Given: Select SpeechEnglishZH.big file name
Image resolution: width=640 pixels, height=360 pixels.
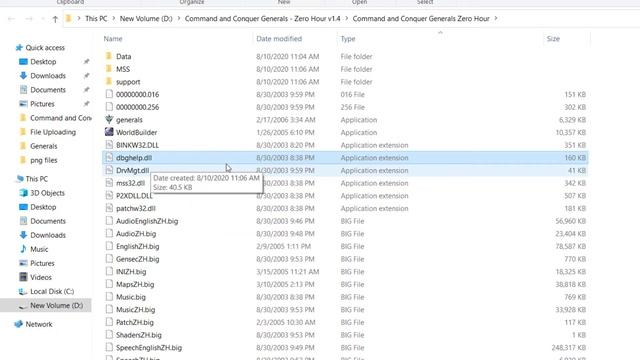Looking at the screenshot, I should 149,348.
